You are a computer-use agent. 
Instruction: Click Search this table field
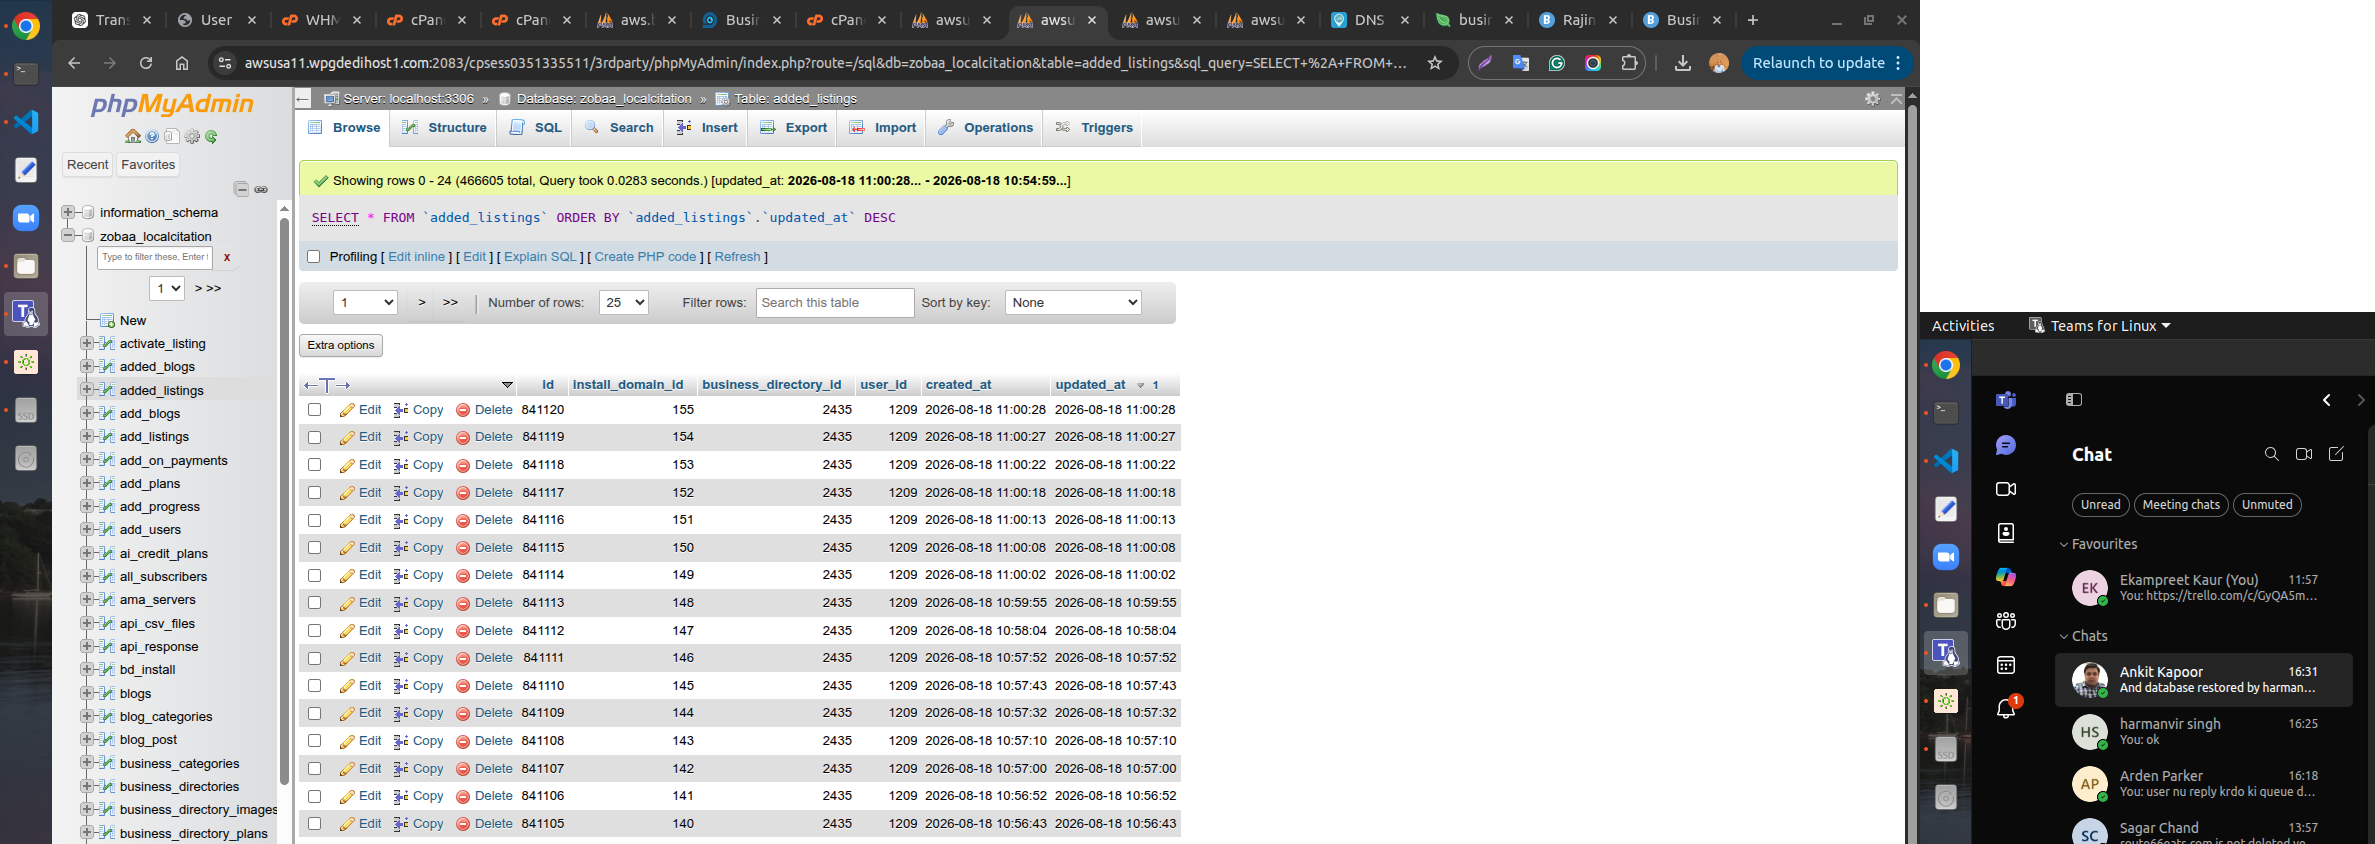835,303
